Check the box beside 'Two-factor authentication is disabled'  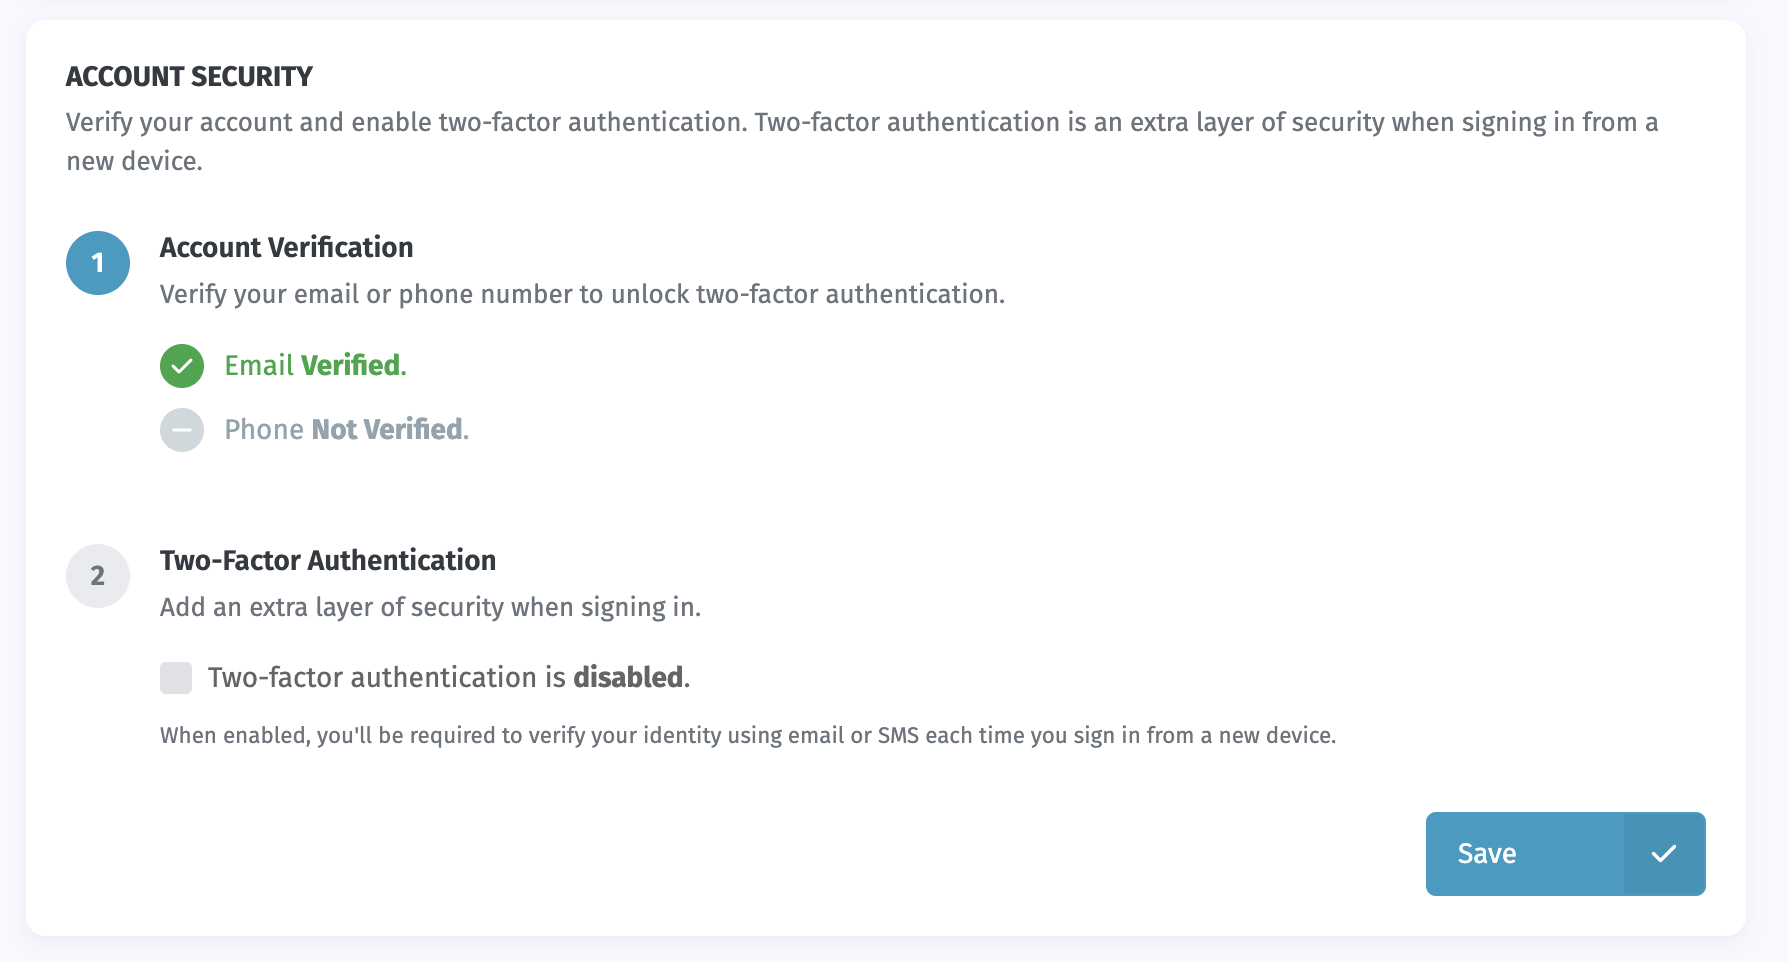point(176,677)
